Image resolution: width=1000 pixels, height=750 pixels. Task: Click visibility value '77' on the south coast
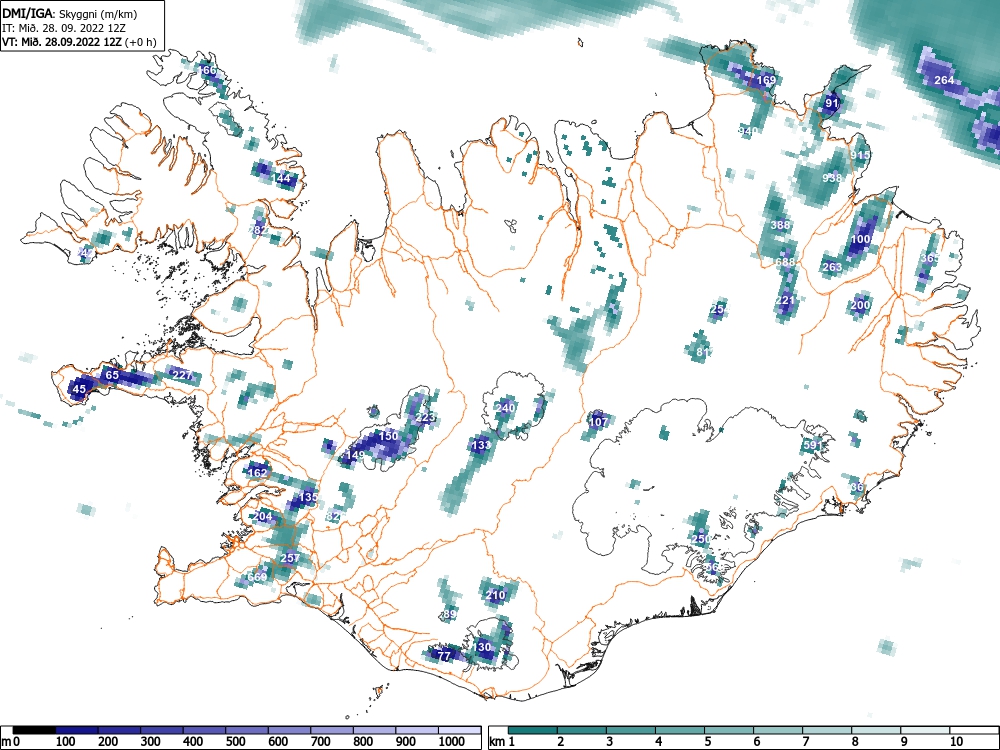pyautogui.click(x=445, y=656)
